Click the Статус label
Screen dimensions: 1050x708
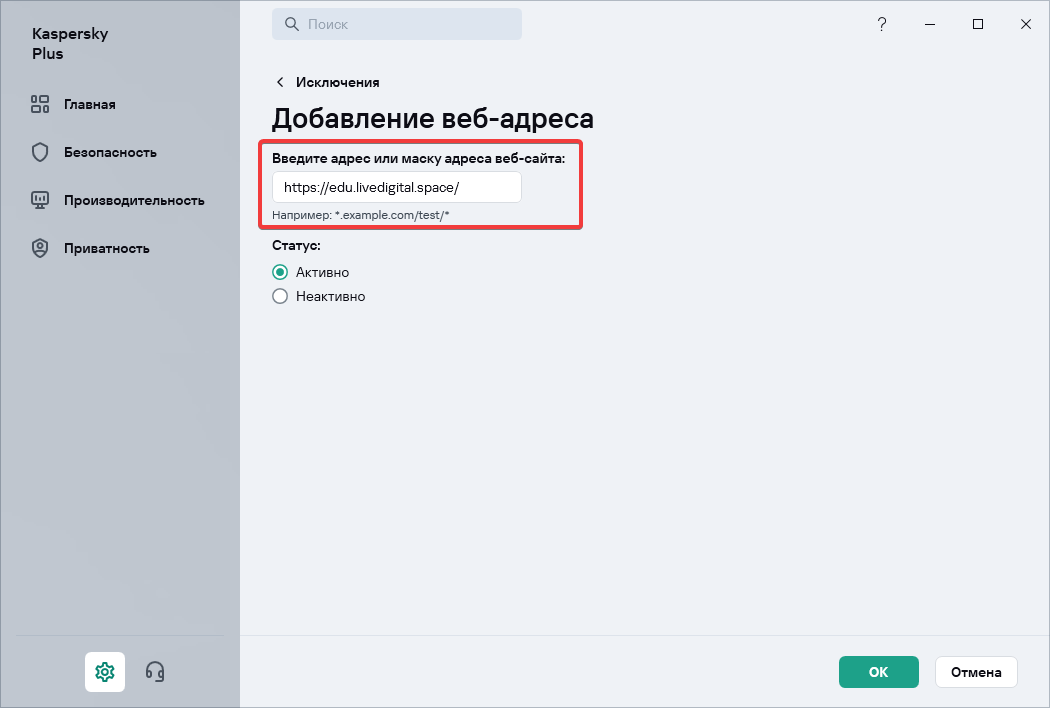[x=296, y=245]
